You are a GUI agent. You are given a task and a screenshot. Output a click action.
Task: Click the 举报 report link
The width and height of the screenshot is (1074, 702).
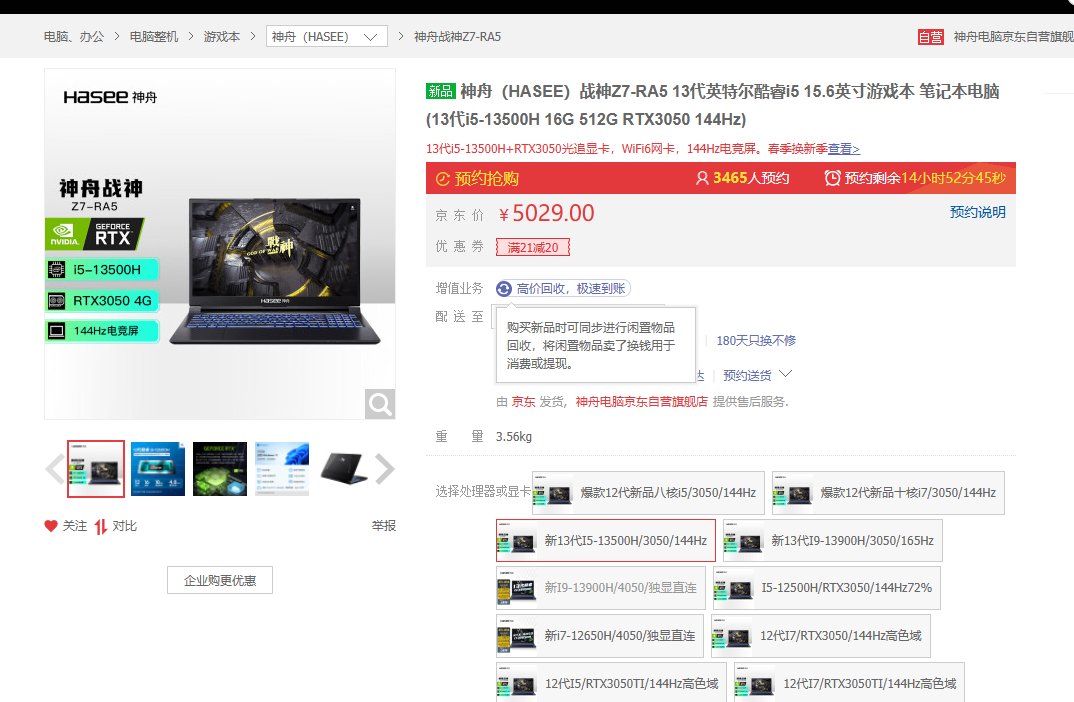(x=384, y=526)
